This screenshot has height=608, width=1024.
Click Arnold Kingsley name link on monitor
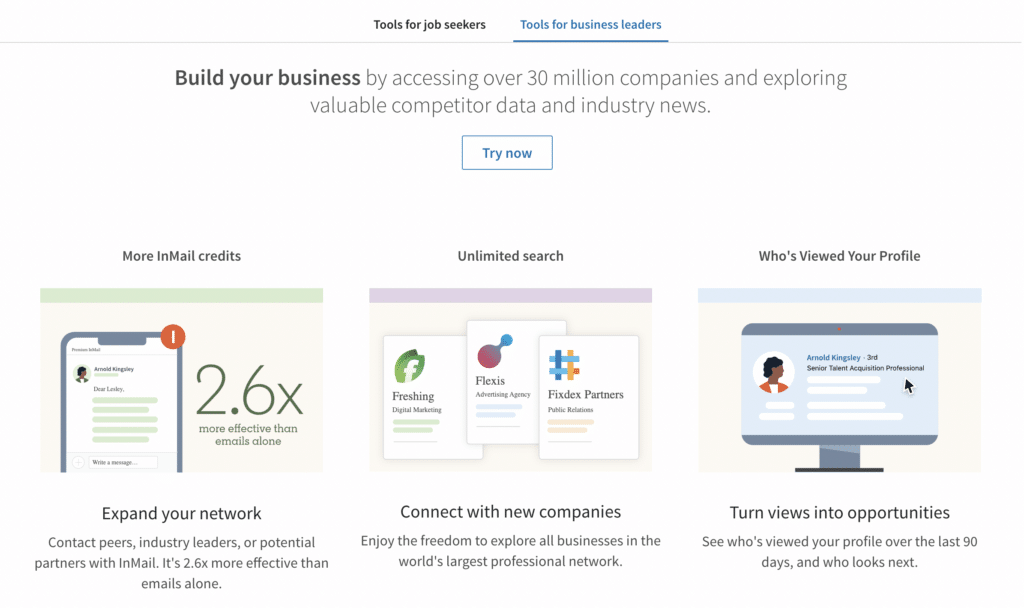pos(833,357)
